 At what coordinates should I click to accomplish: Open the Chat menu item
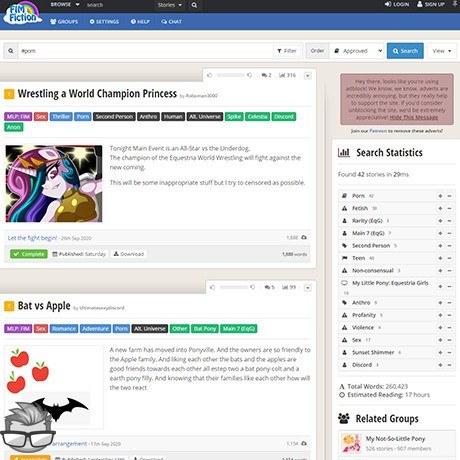click(171, 22)
